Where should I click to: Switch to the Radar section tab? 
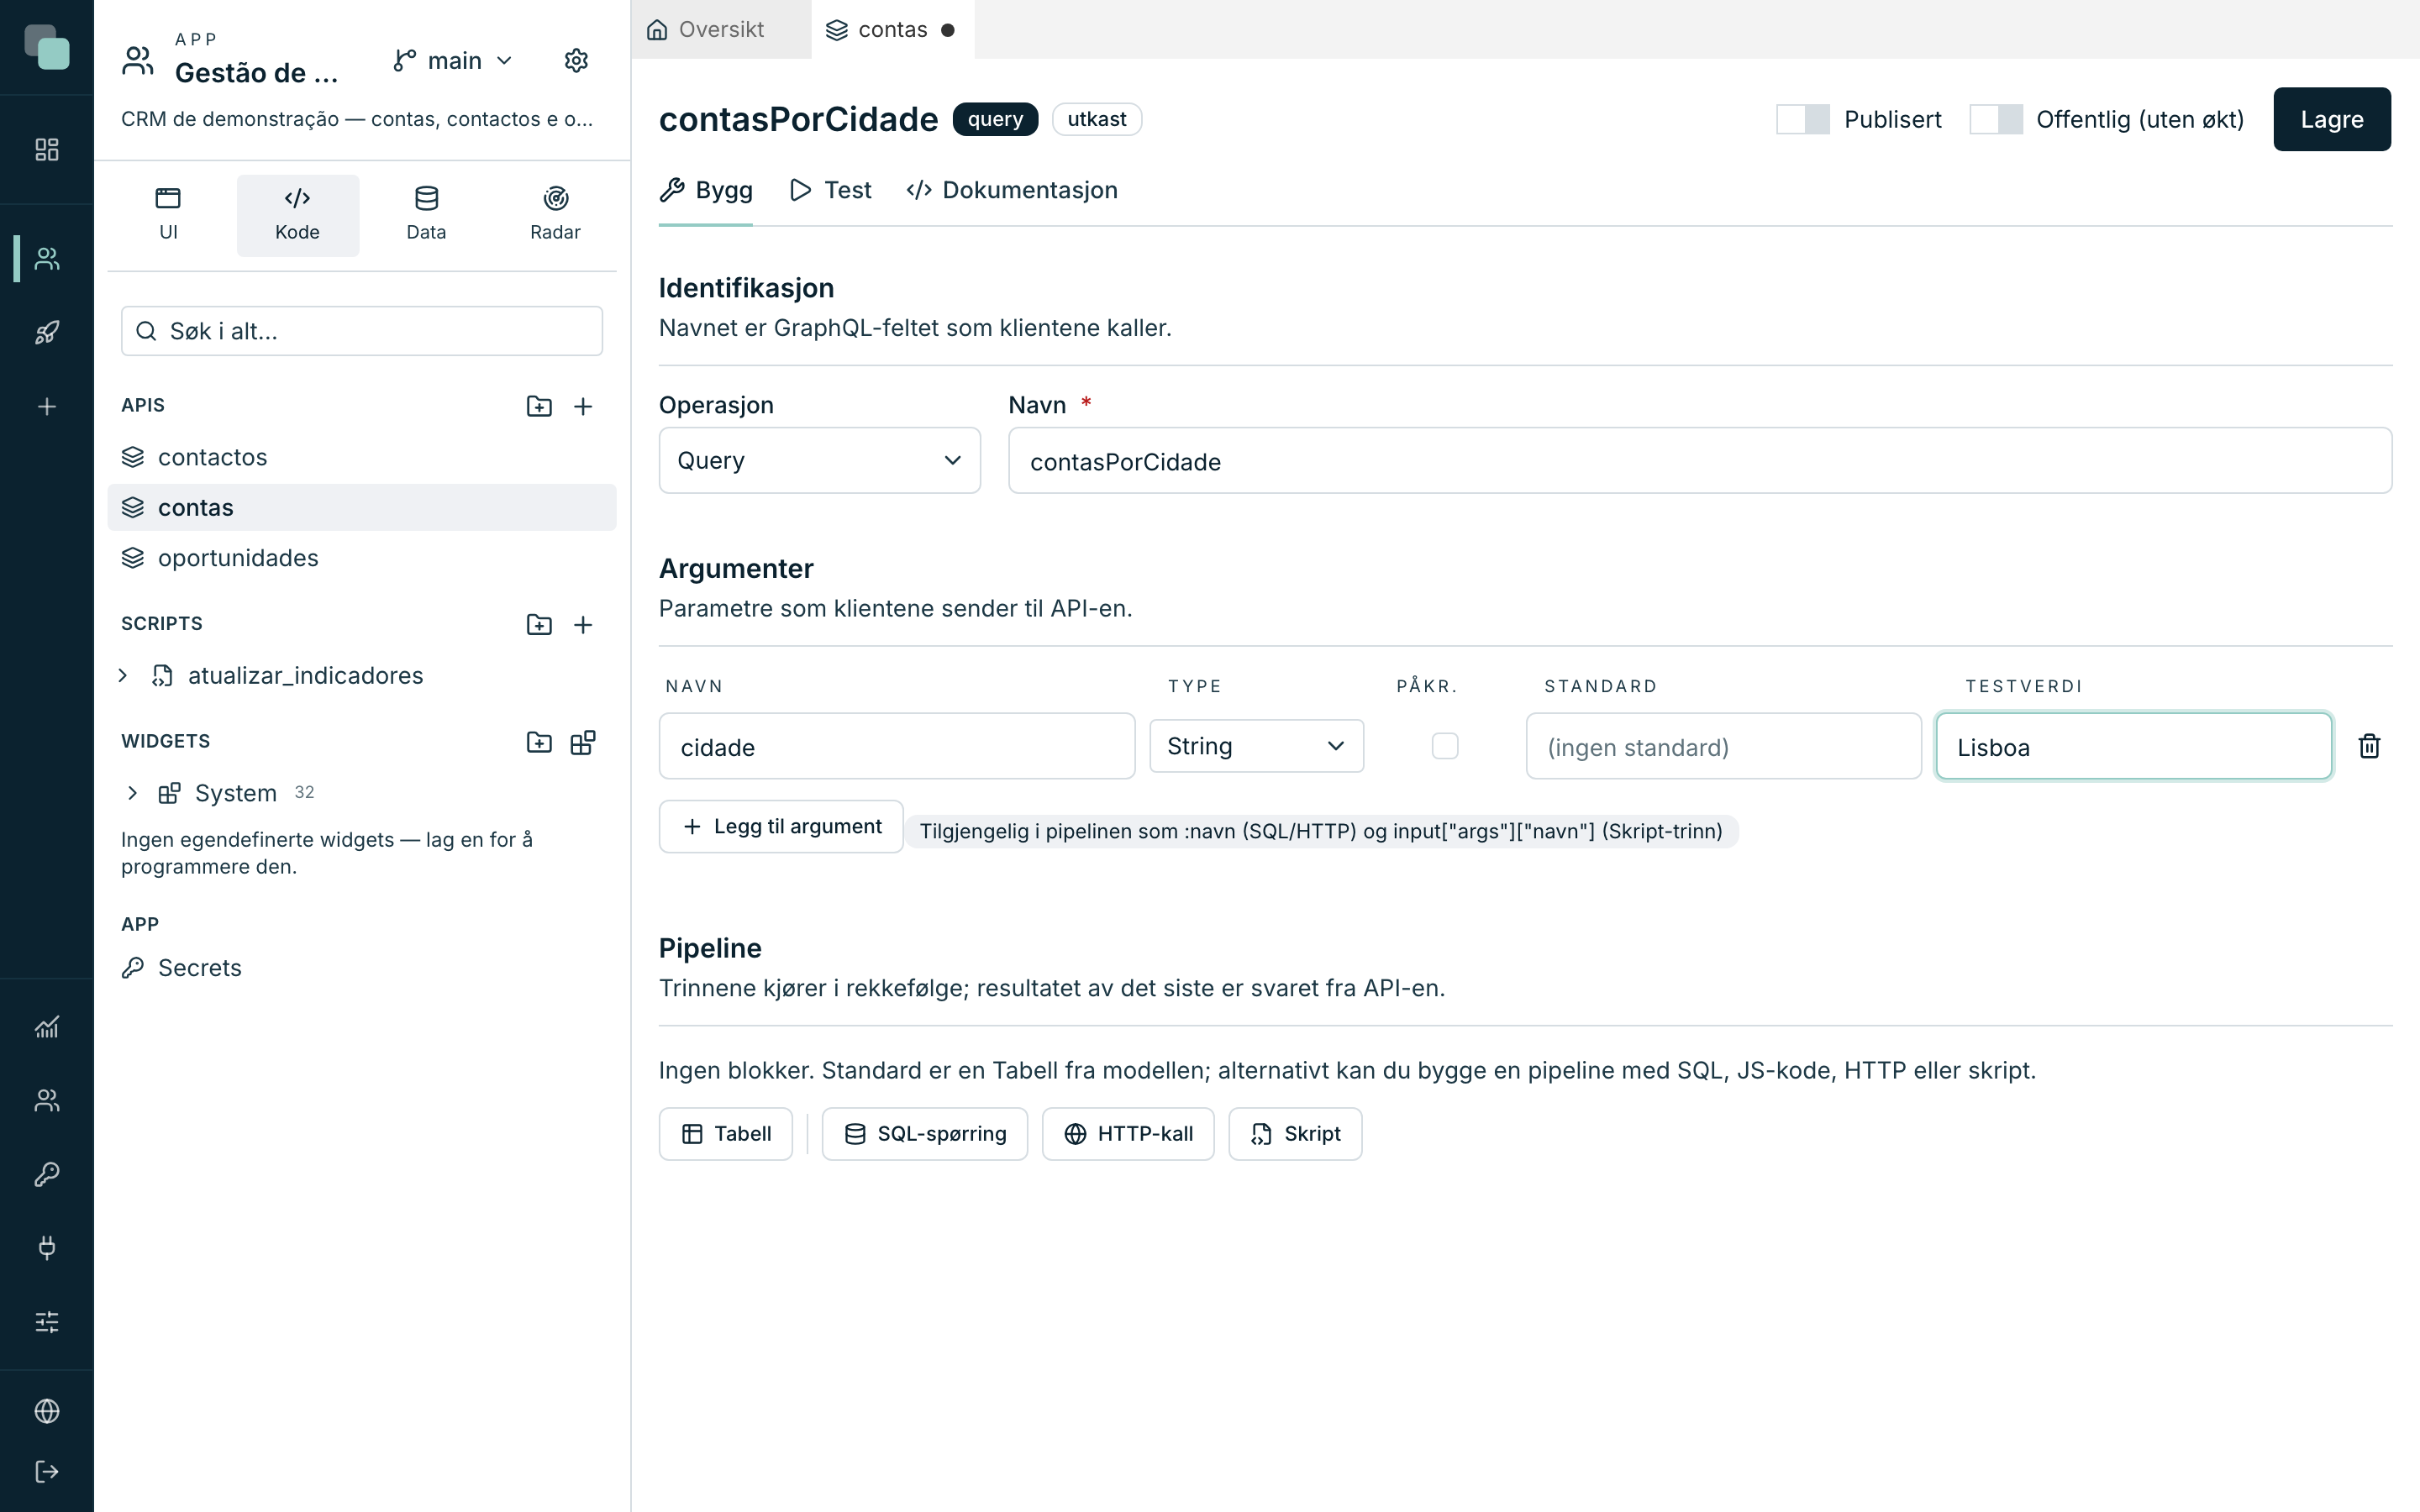coord(555,215)
